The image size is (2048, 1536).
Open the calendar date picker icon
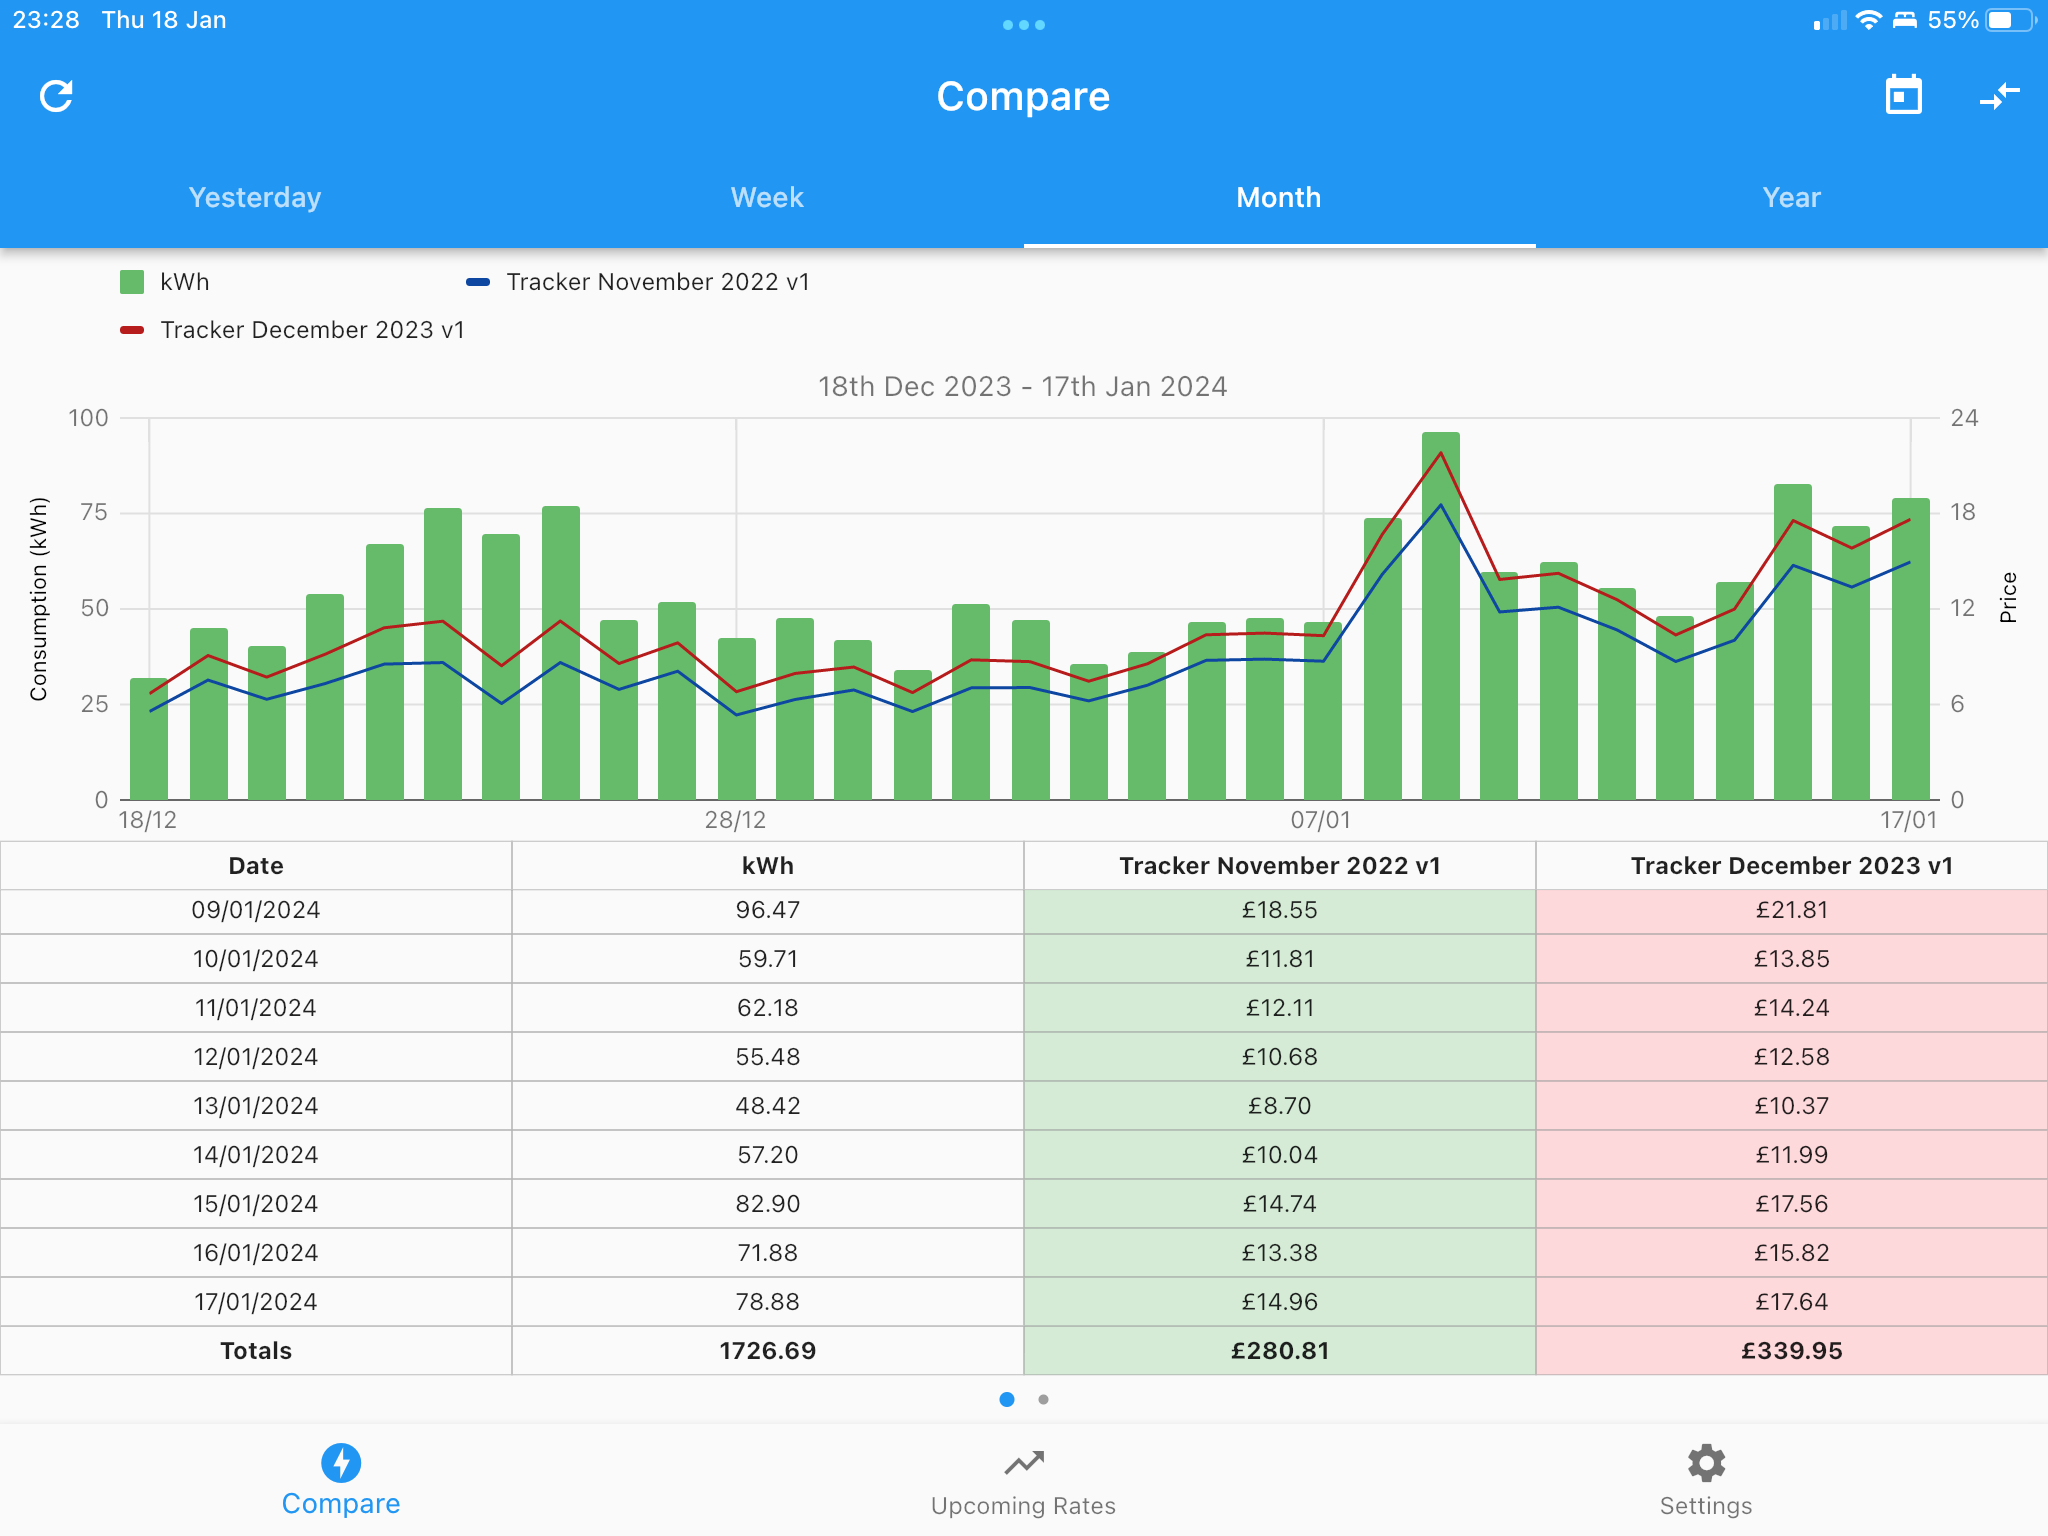point(1903,96)
